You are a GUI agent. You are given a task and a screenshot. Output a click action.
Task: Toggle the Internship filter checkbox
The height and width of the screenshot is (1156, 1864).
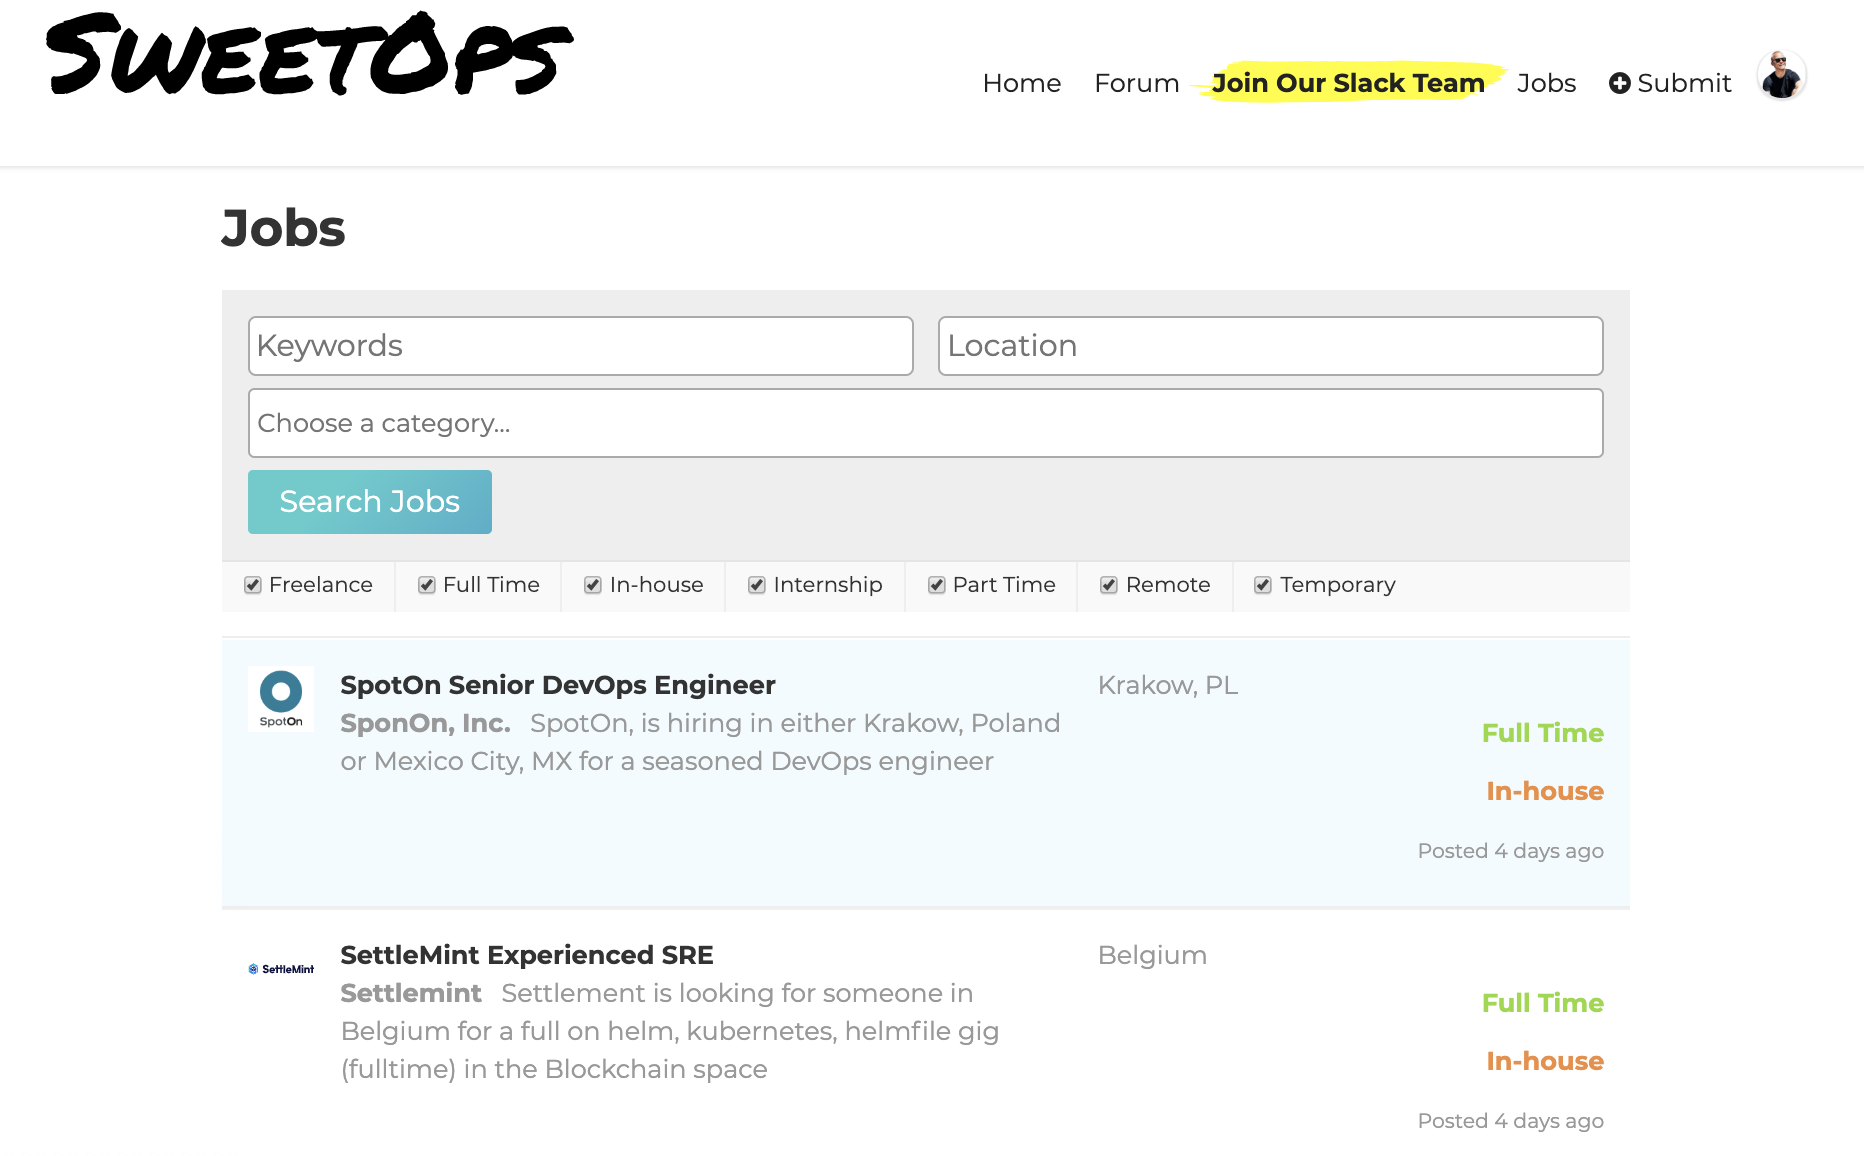pyautogui.click(x=757, y=585)
